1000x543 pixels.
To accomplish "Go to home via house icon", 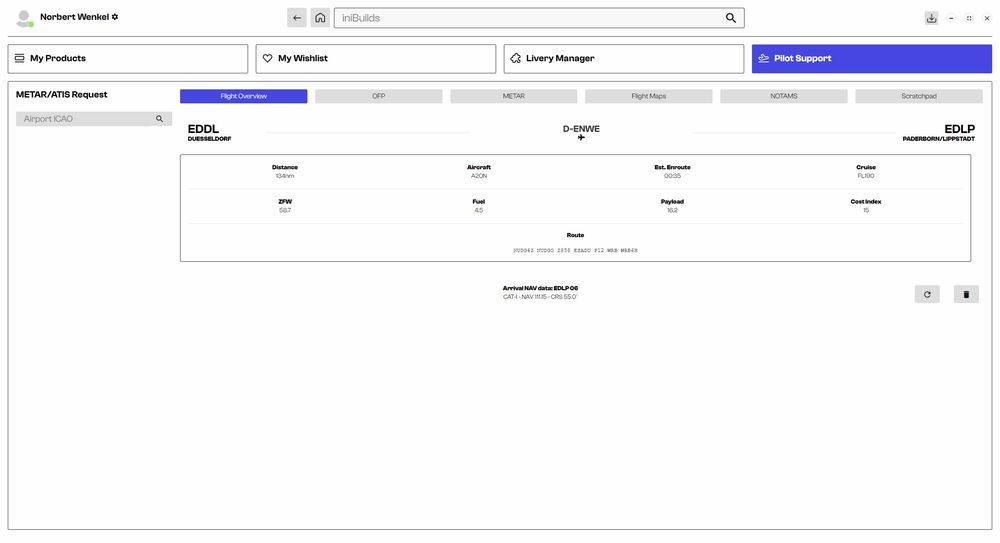I will (x=320, y=18).
